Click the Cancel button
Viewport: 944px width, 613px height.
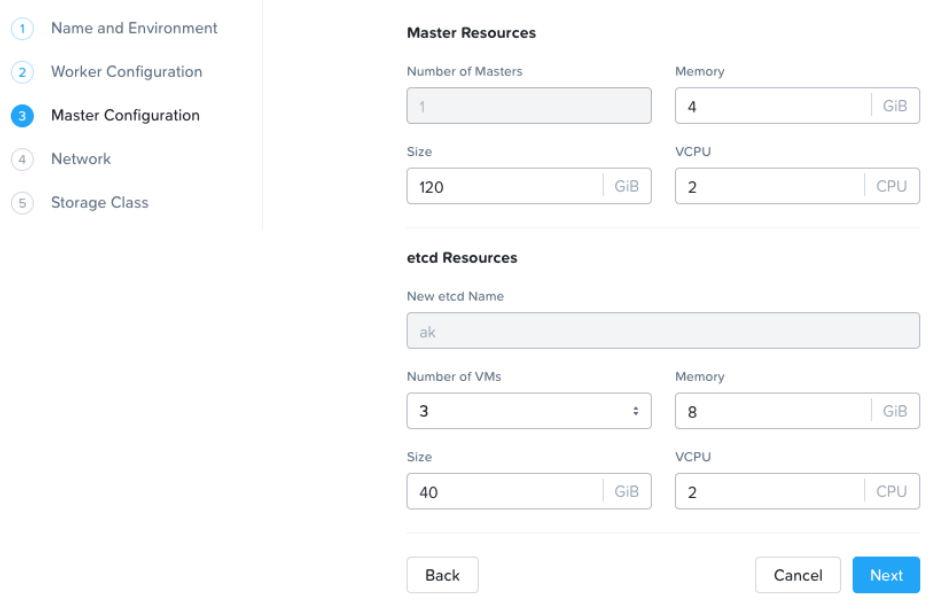(x=798, y=575)
